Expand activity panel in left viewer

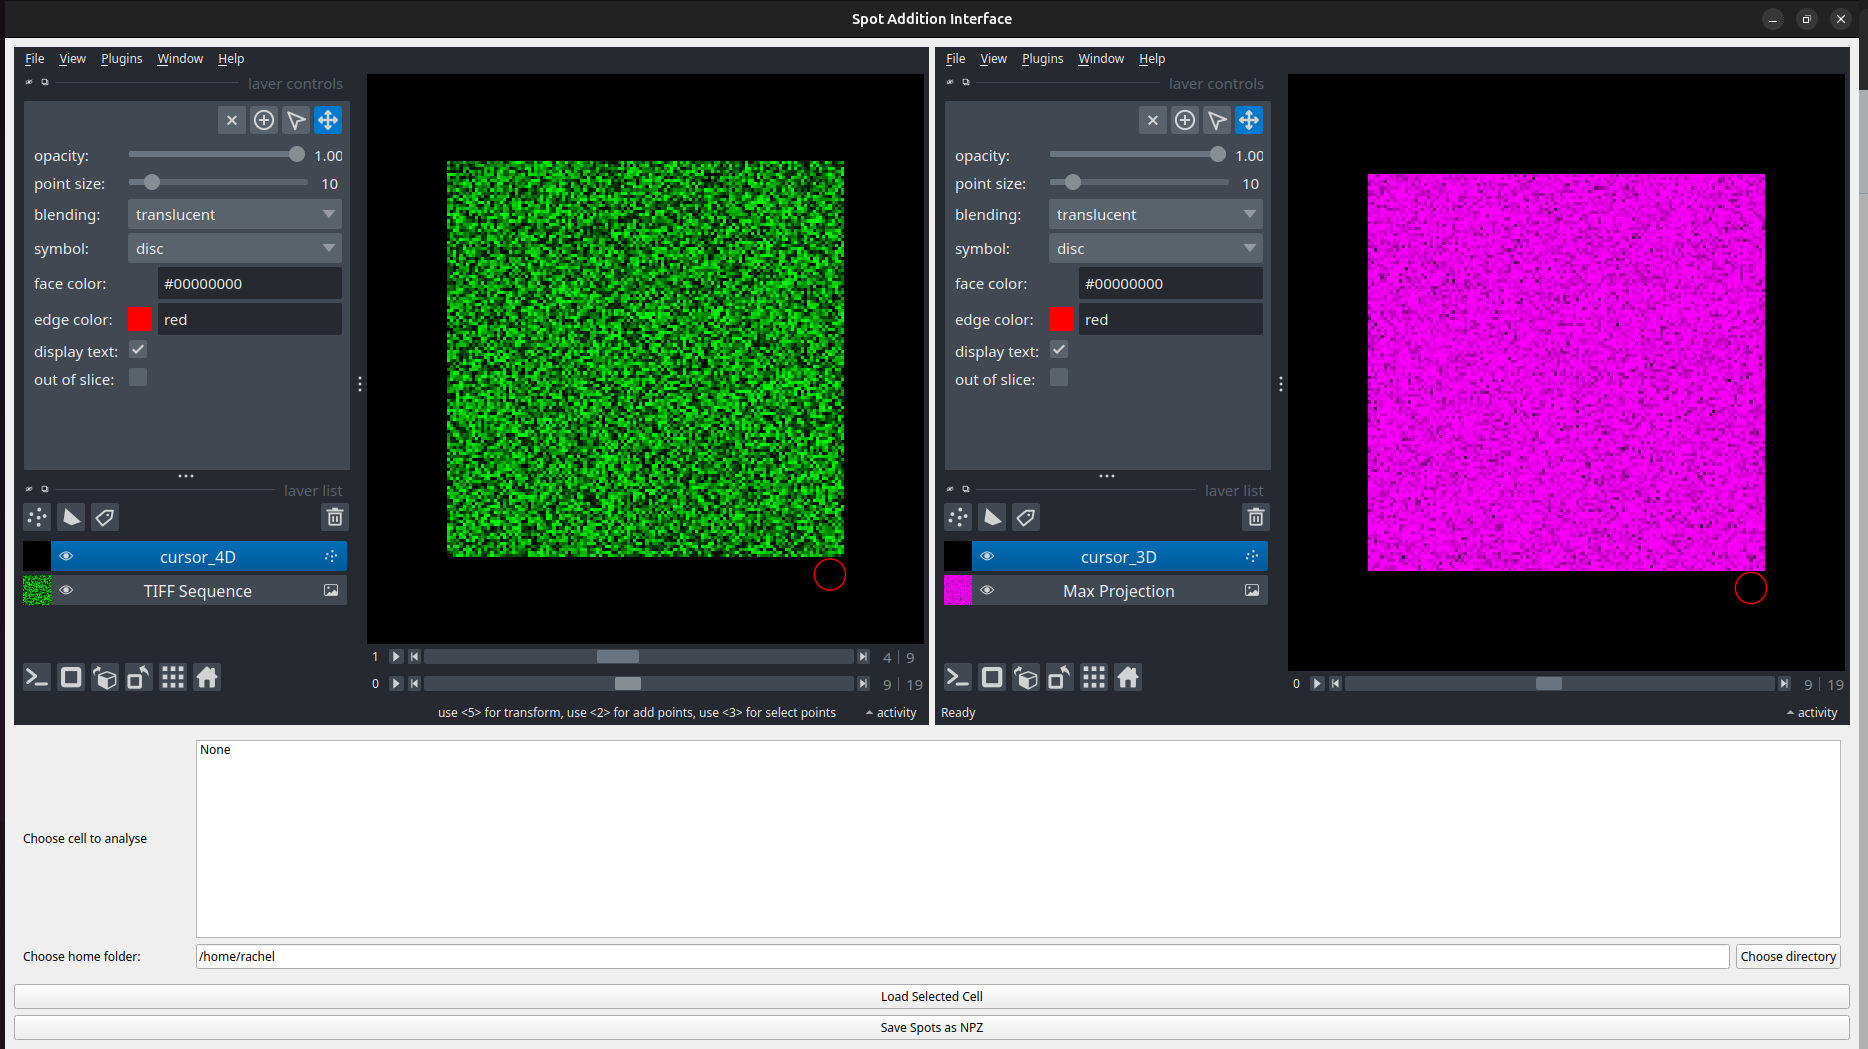click(891, 713)
